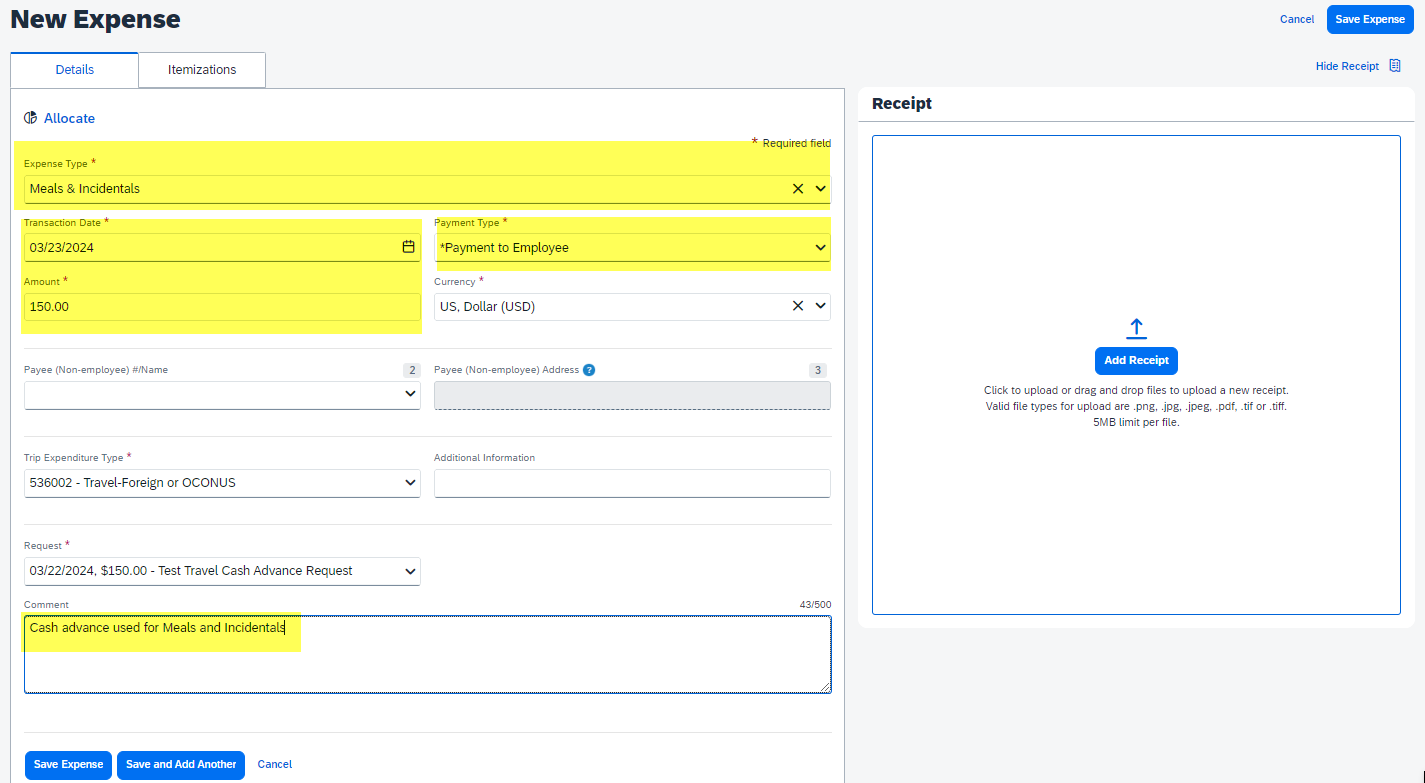Open the Payee (Non-employee) #/Name dropdown
The width and height of the screenshot is (1425, 783).
point(222,395)
